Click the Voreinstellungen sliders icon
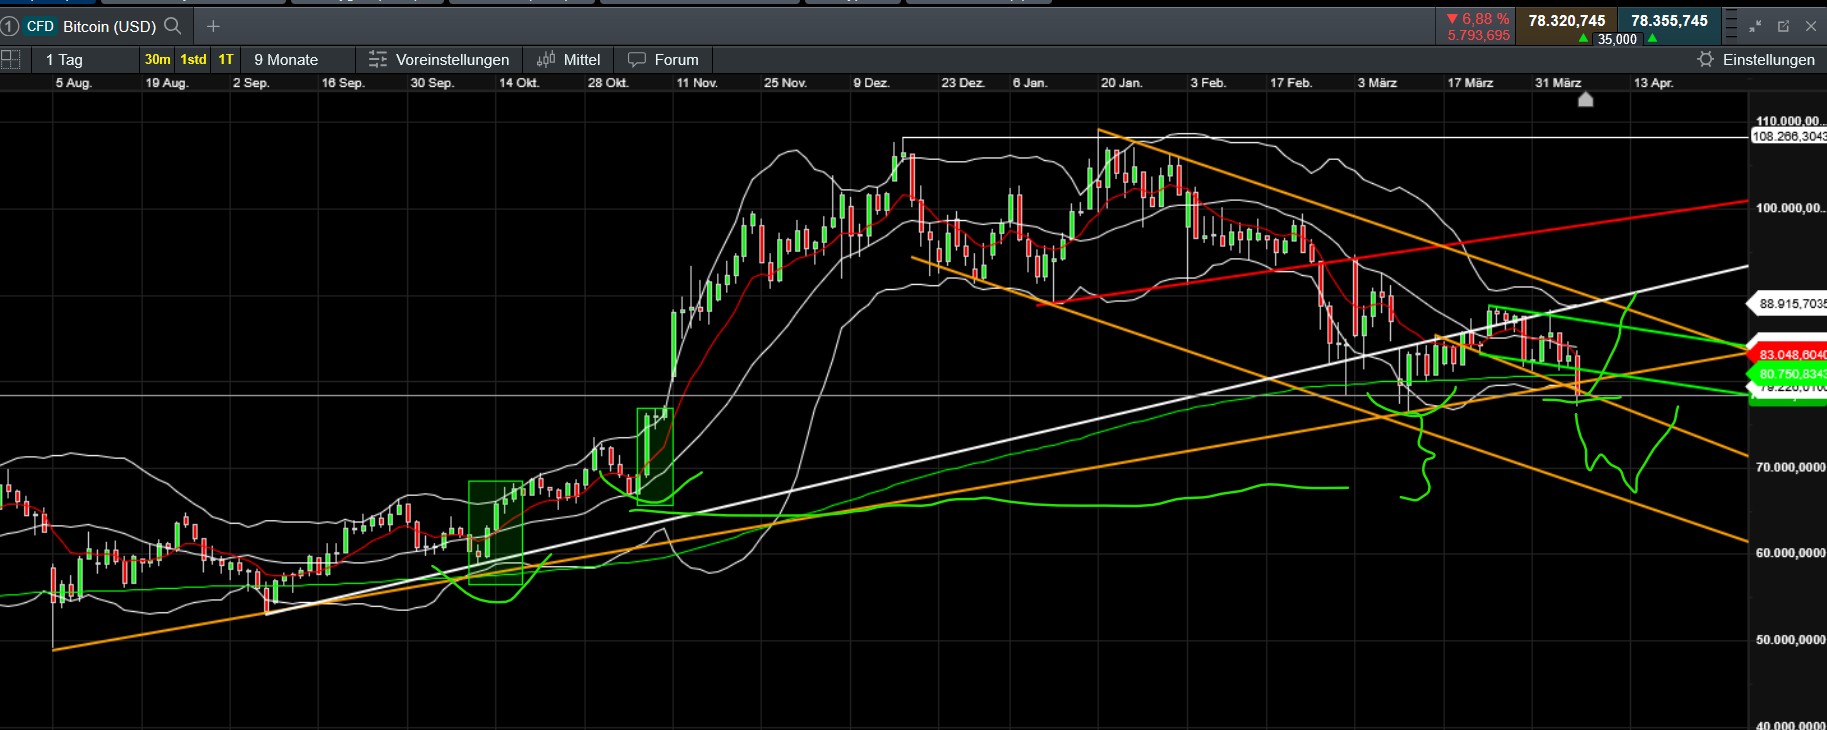The width and height of the screenshot is (1827, 730). tap(377, 60)
